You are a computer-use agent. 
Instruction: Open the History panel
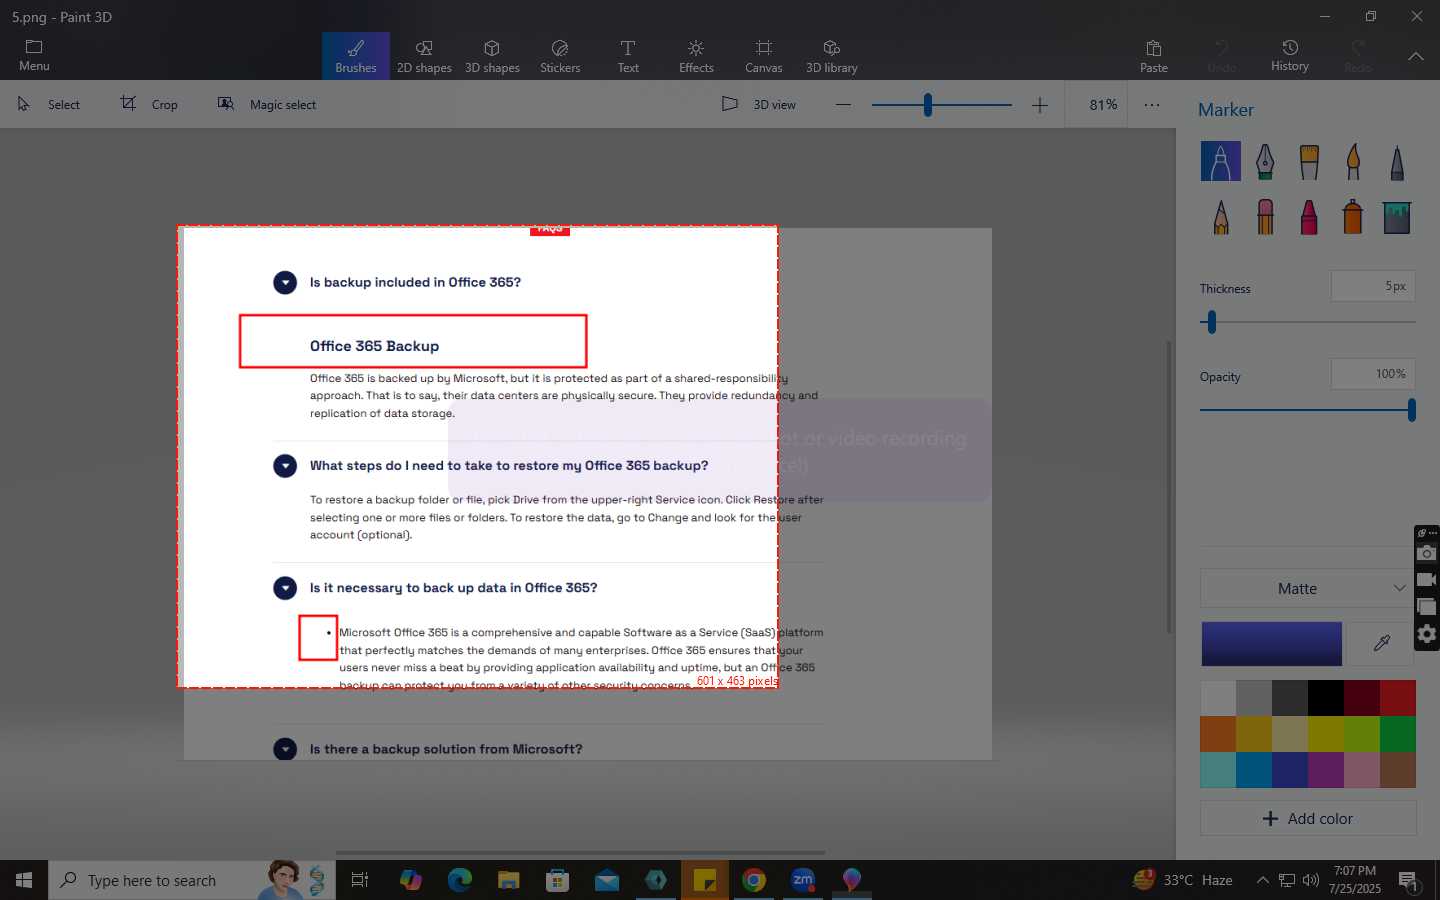[x=1290, y=56]
